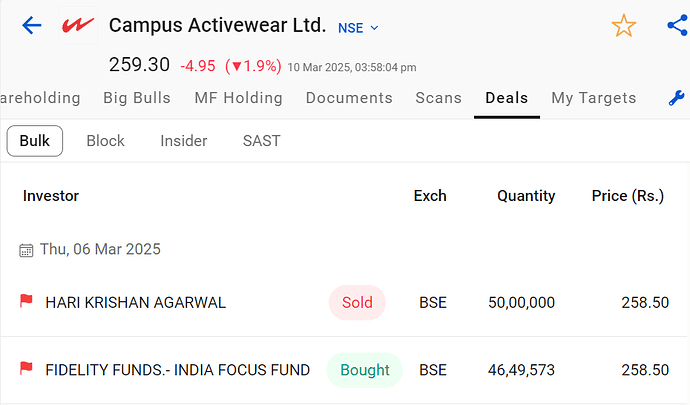Switch to the My Targets tab
This screenshot has height=405, width=690.
tap(594, 98)
